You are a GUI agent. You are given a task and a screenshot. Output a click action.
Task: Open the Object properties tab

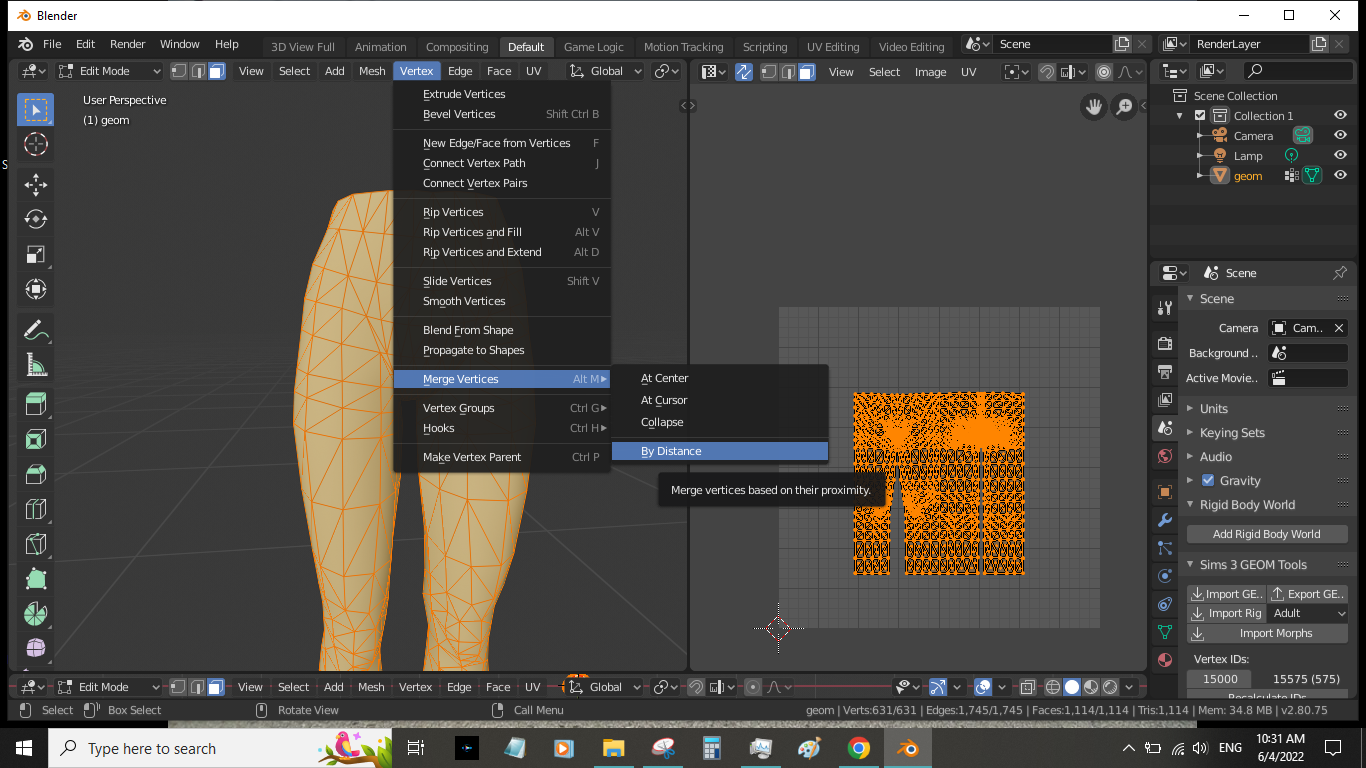(x=1164, y=492)
